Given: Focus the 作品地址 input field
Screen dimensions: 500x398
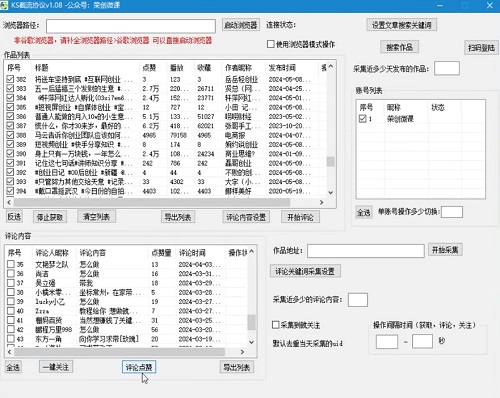Looking at the screenshot, I should (366, 251).
